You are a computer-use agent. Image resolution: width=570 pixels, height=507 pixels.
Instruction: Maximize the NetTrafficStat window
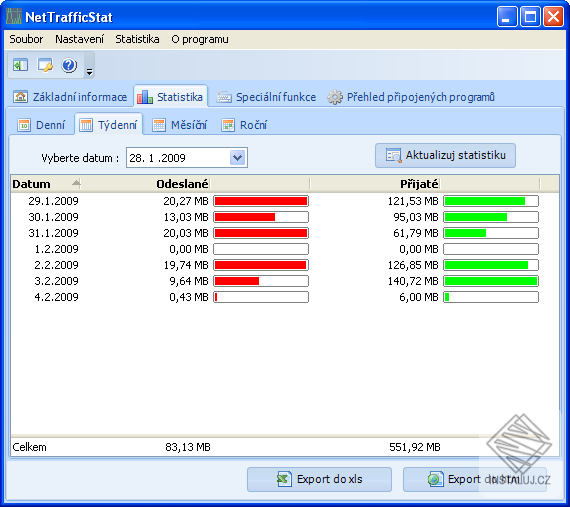pyautogui.click(x=530, y=17)
